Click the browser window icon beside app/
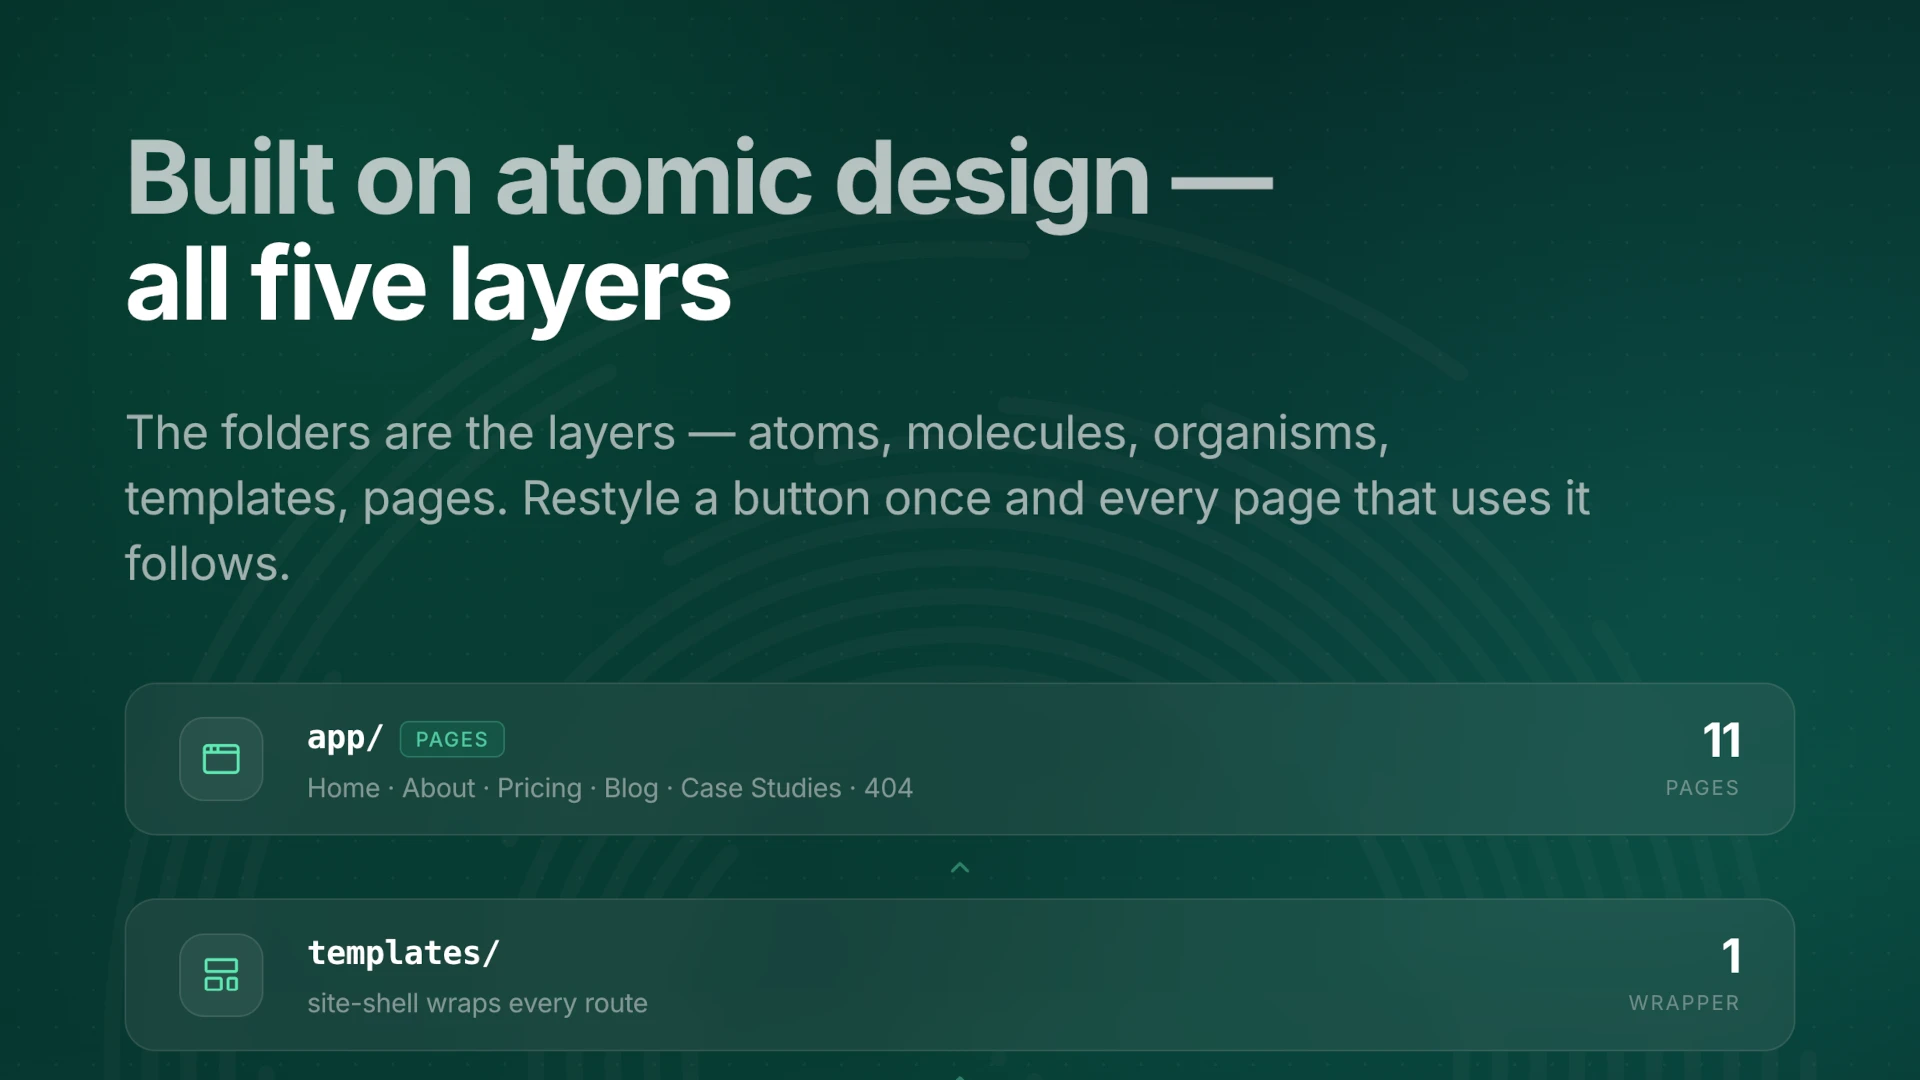Image resolution: width=1920 pixels, height=1080 pixels. [221, 759]
